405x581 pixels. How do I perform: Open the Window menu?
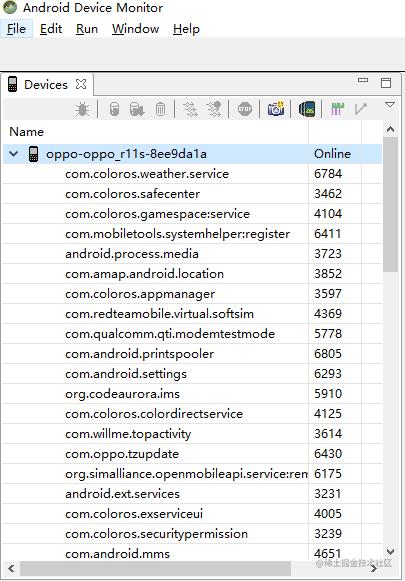coord(136,29)
